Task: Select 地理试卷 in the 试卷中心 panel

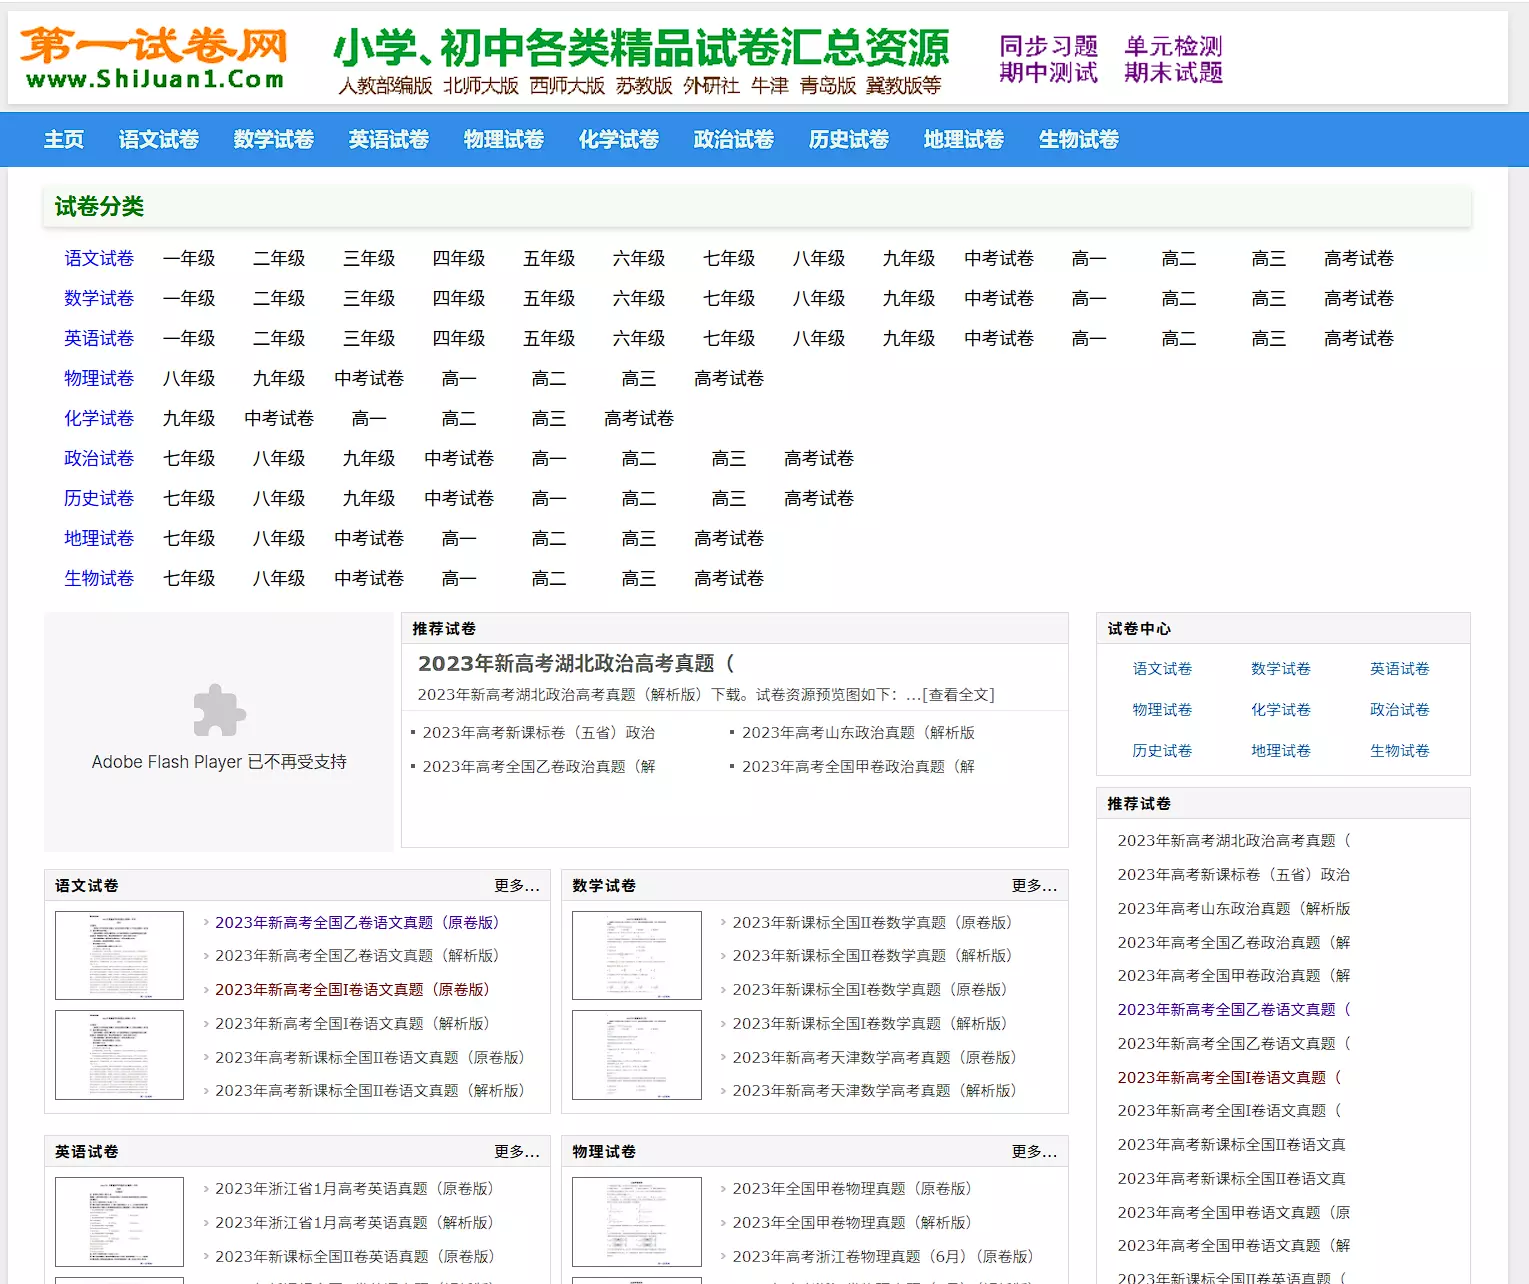Action: click(1280, 750)
